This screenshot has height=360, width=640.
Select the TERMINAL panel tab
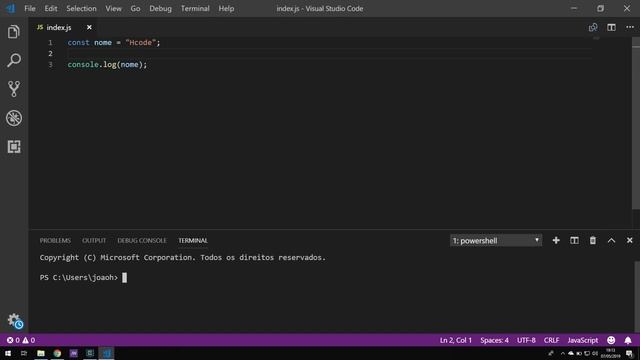tap(193, 240)
